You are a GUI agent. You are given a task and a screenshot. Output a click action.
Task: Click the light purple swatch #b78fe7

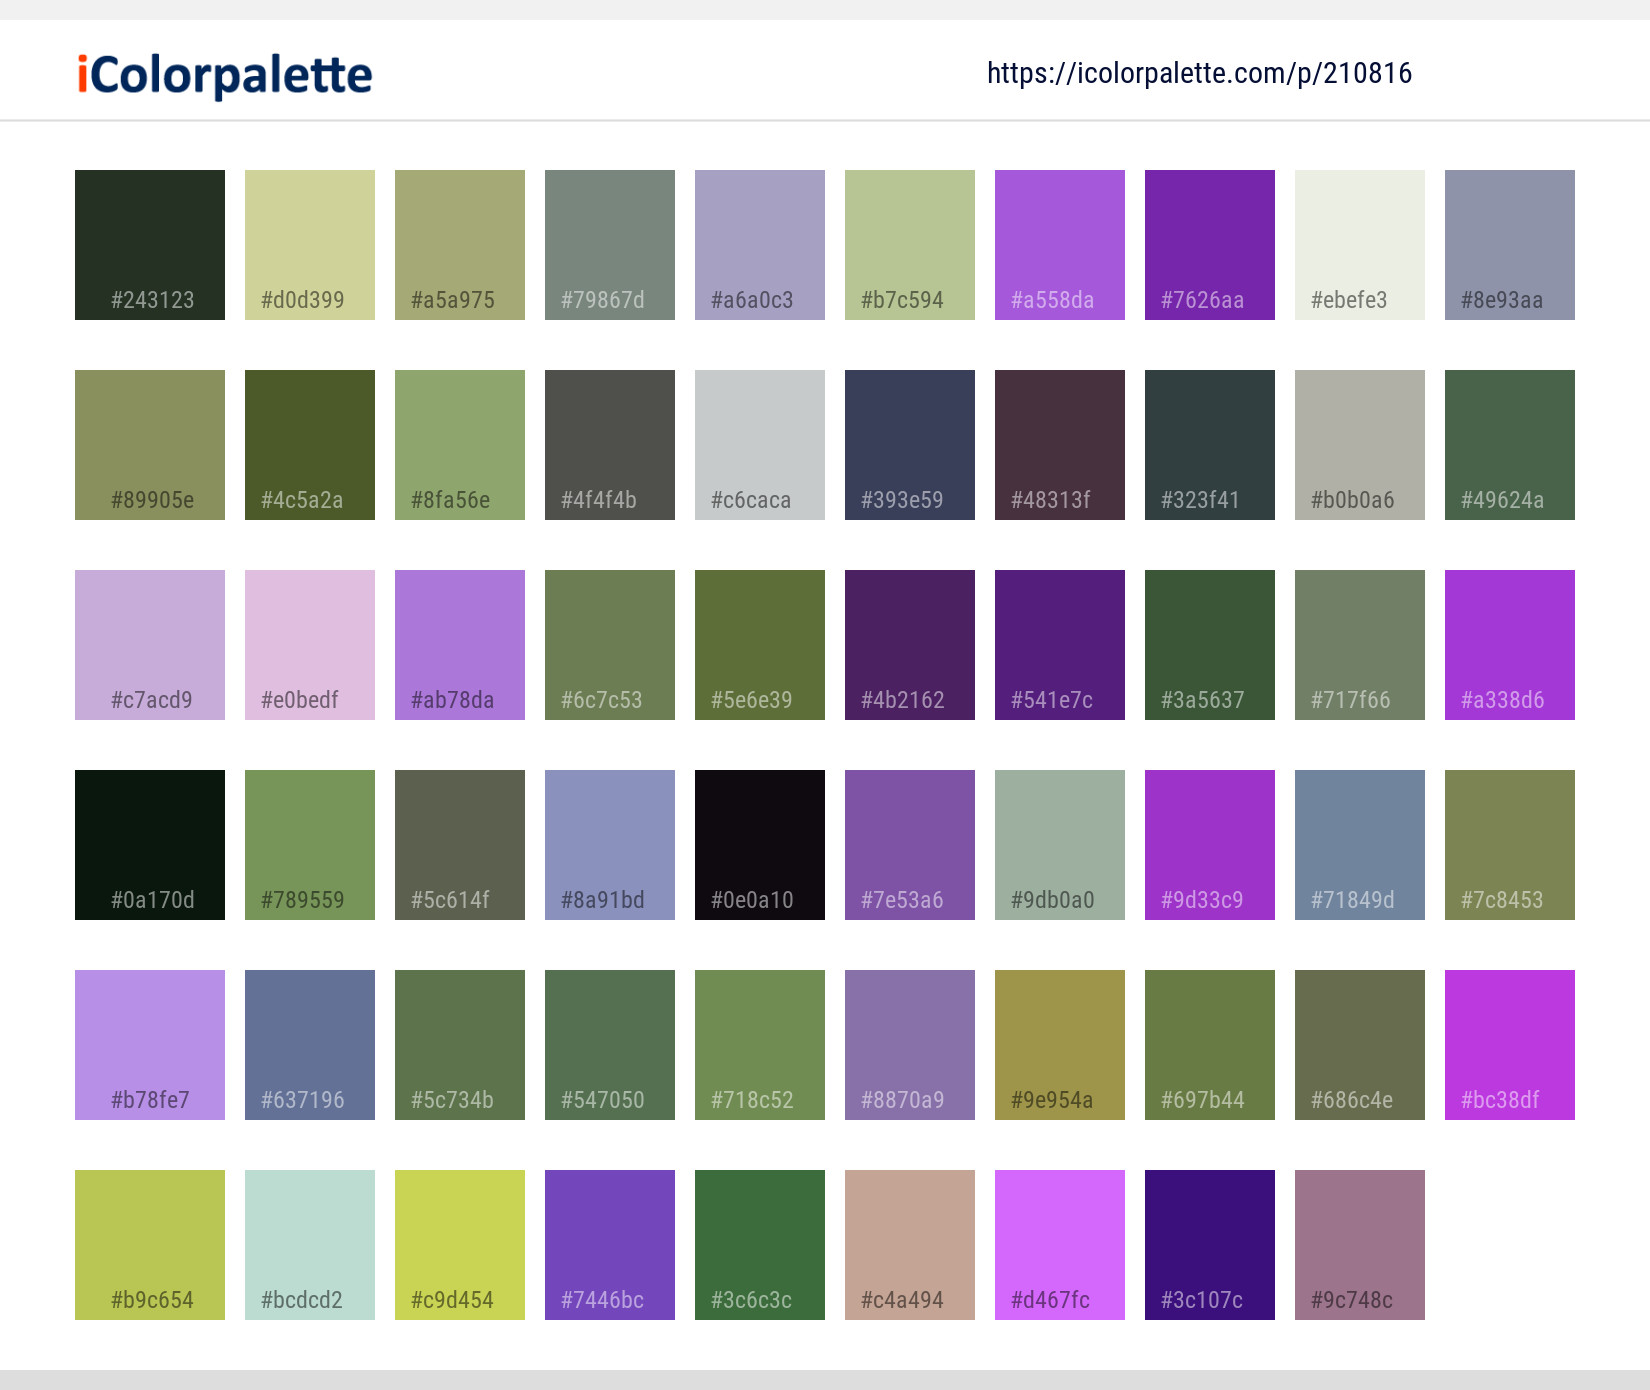pyautogui.click(x=149, y=1044)
